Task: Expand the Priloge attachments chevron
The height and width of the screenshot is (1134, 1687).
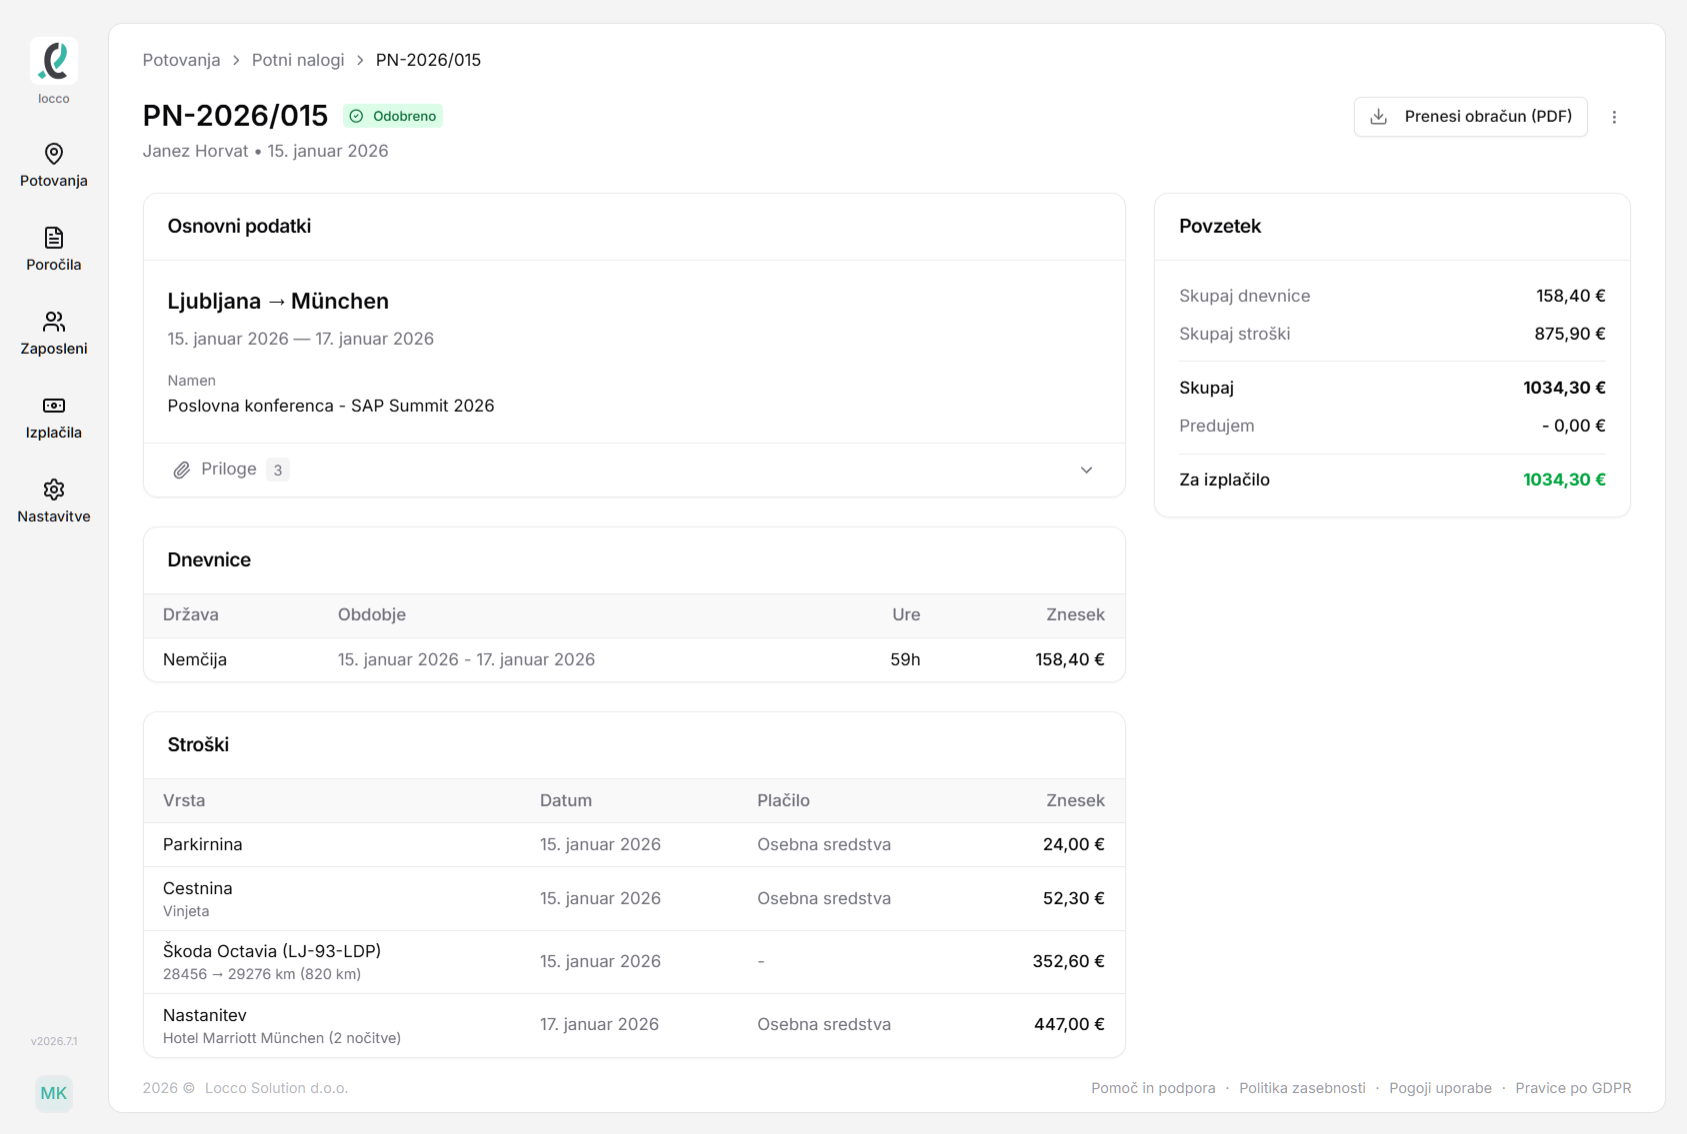Action: [1086, 470]
